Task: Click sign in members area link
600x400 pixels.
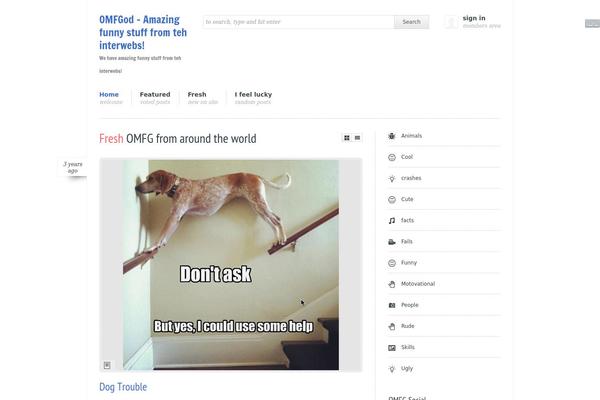Action: pos(481,22)
